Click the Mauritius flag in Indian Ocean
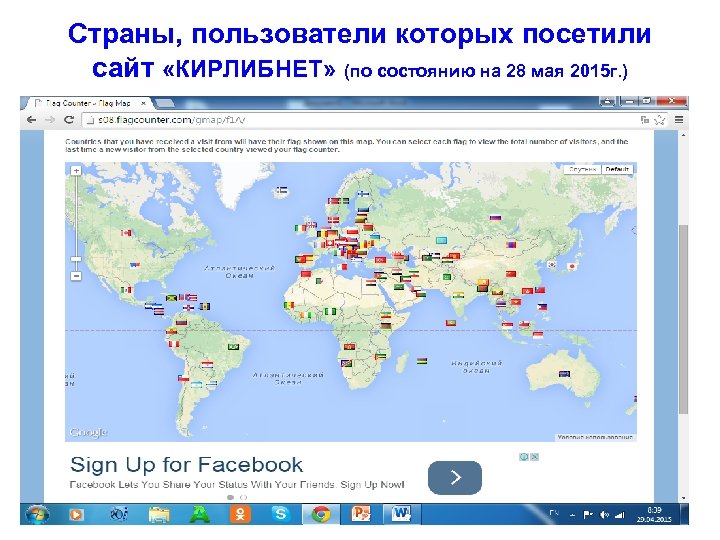 click(422, 361)
